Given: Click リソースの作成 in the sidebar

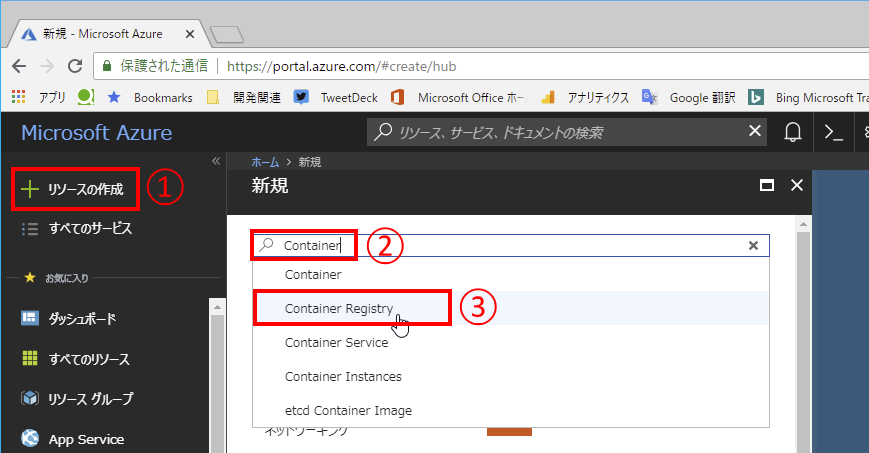Looking at the screenshot, I should 75,189.
